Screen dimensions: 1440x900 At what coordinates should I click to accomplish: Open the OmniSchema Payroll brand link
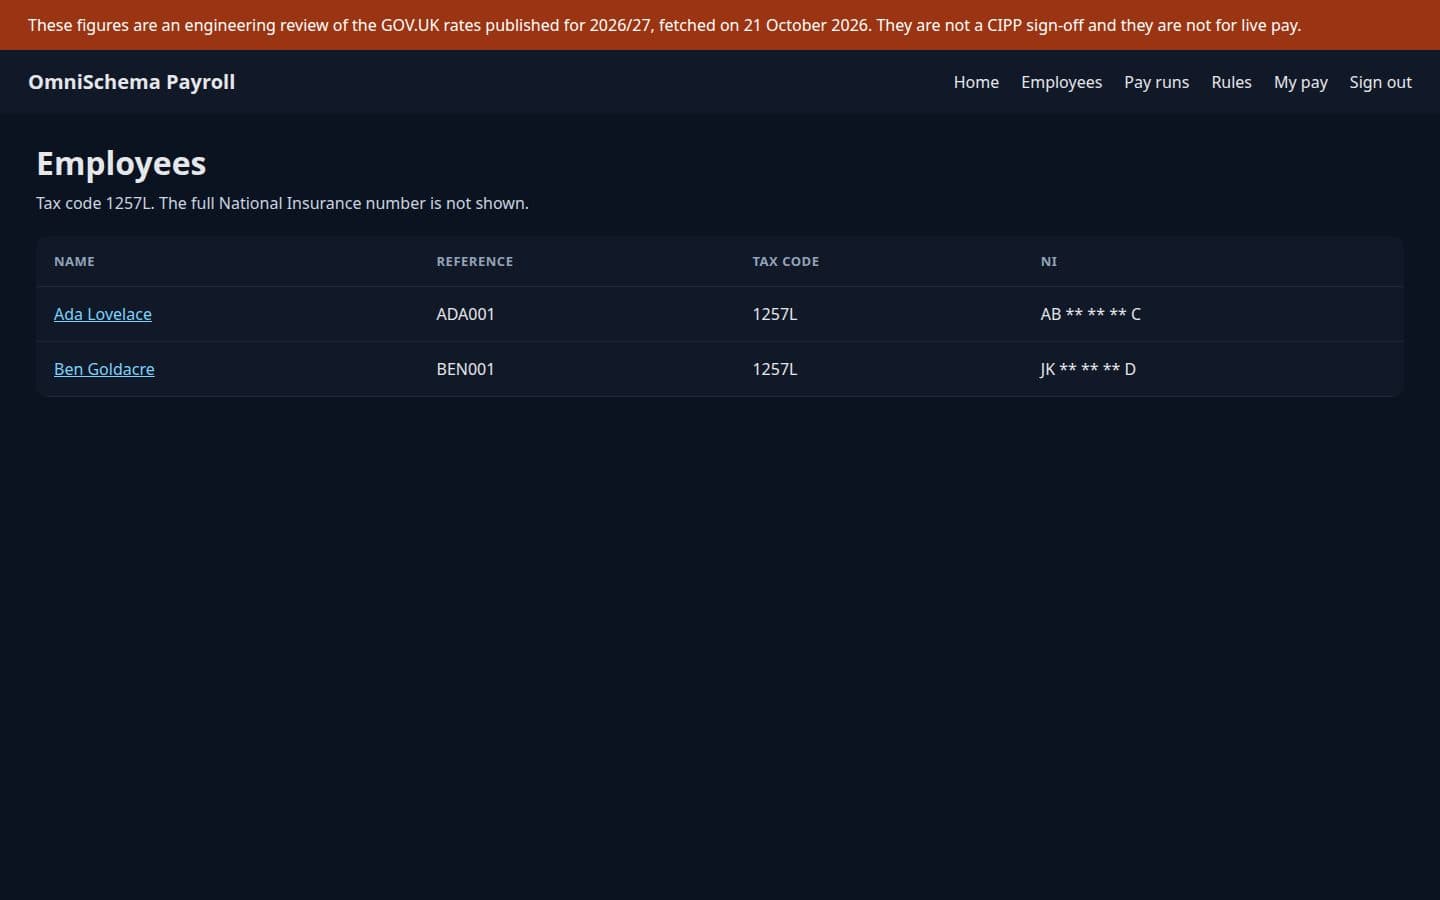131,82
